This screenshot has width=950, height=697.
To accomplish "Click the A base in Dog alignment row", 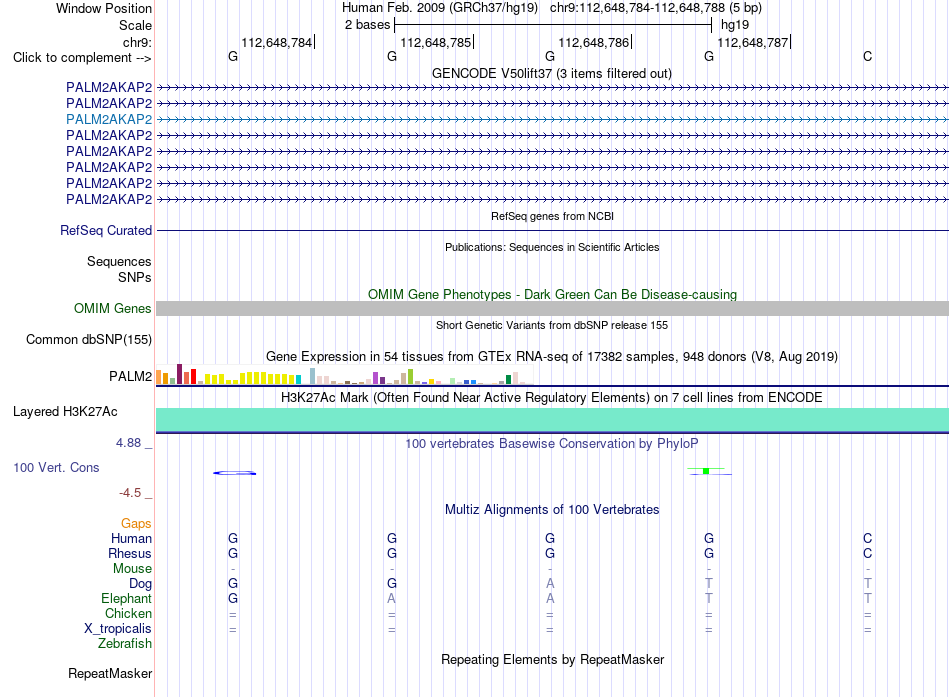I will [x=550, y=583].
